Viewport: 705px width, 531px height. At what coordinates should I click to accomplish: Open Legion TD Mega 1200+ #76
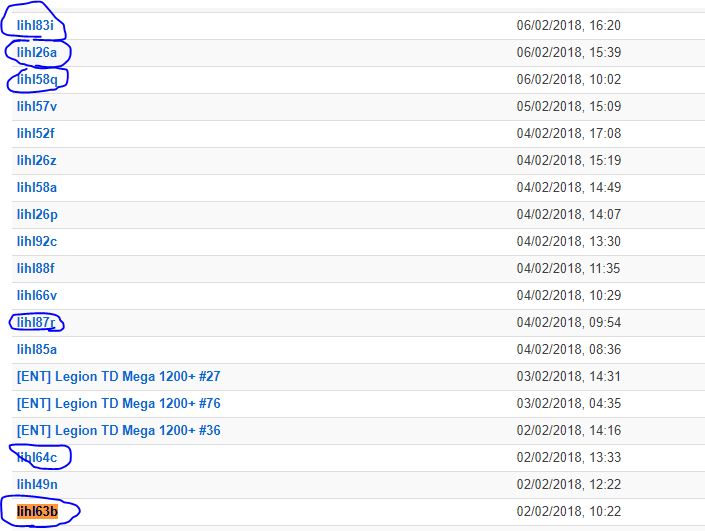[x=119, y=403]
